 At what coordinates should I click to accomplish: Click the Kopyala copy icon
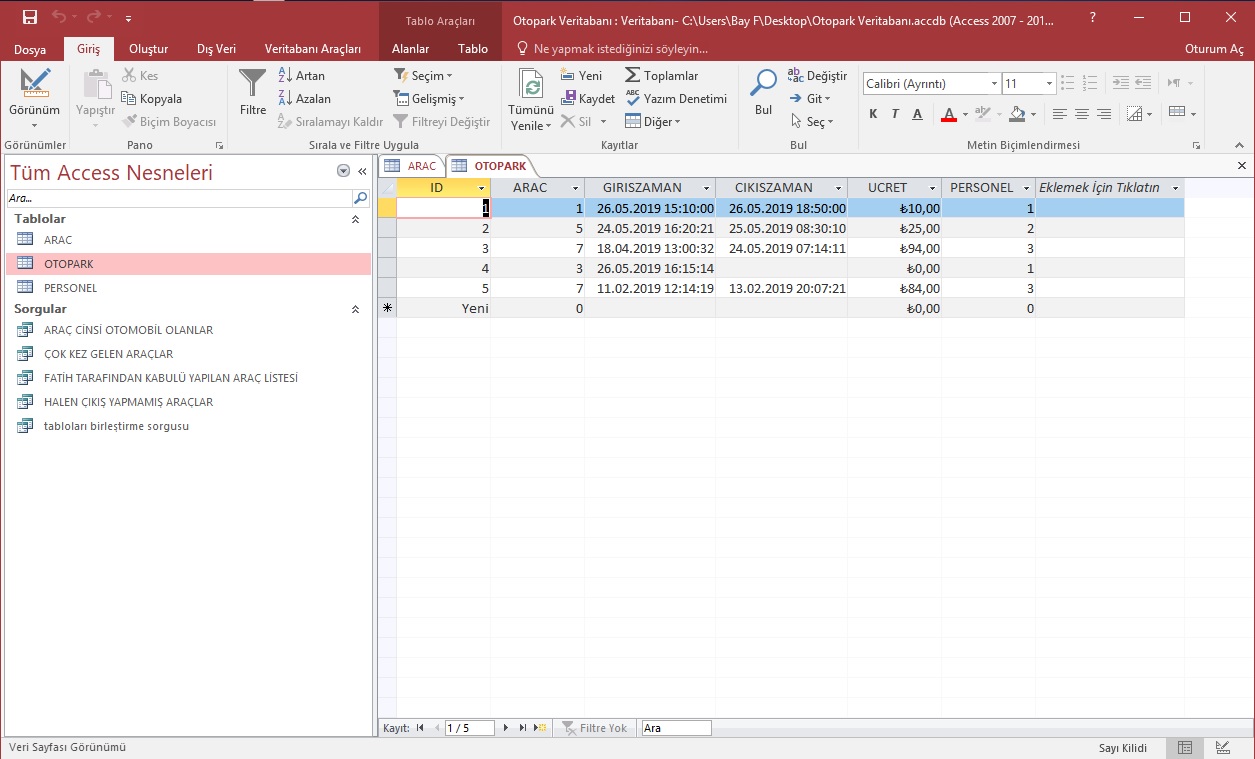pos(129,99)
